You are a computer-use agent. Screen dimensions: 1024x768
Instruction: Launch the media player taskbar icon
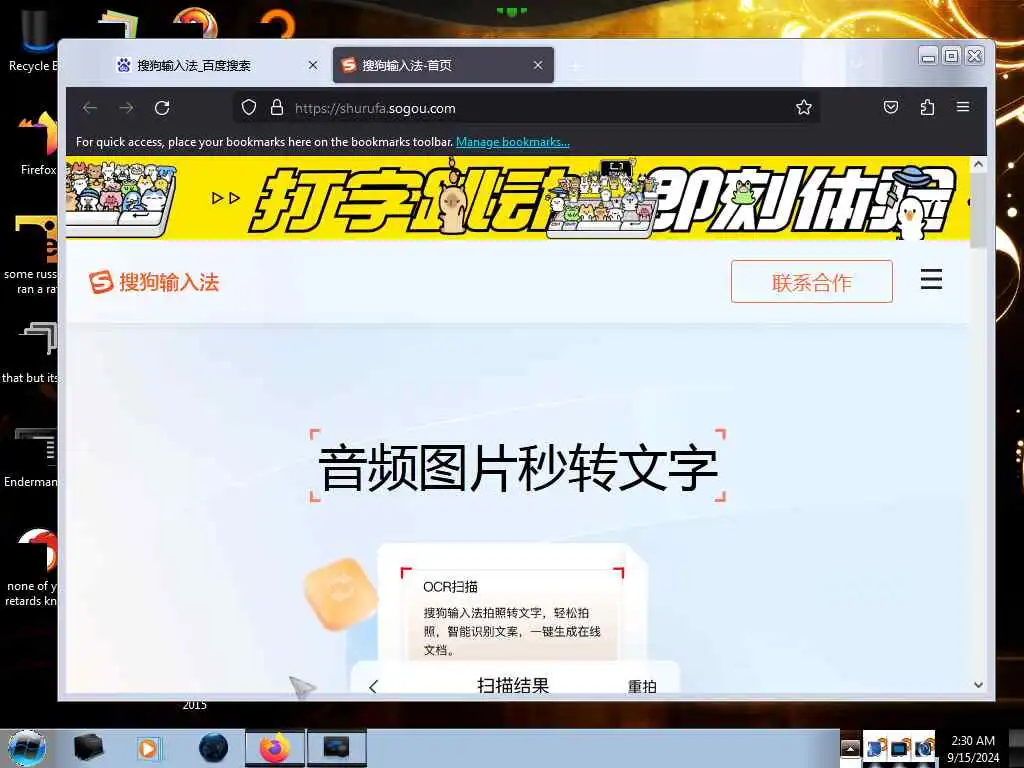(x=148, y=748)
